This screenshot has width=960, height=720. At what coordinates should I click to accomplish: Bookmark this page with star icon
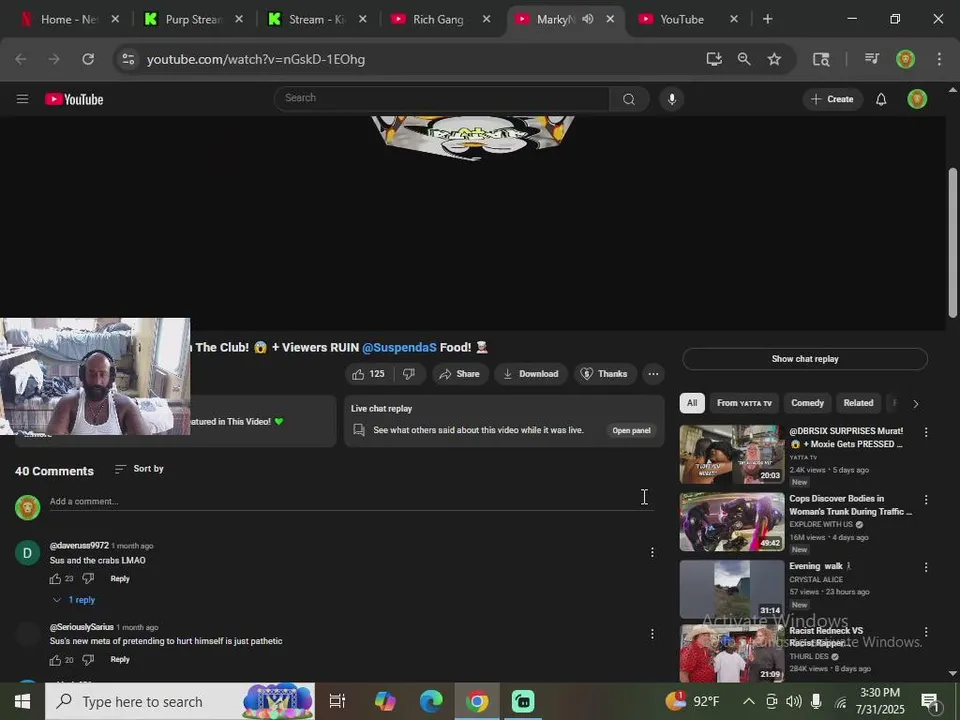click(774, 59)
